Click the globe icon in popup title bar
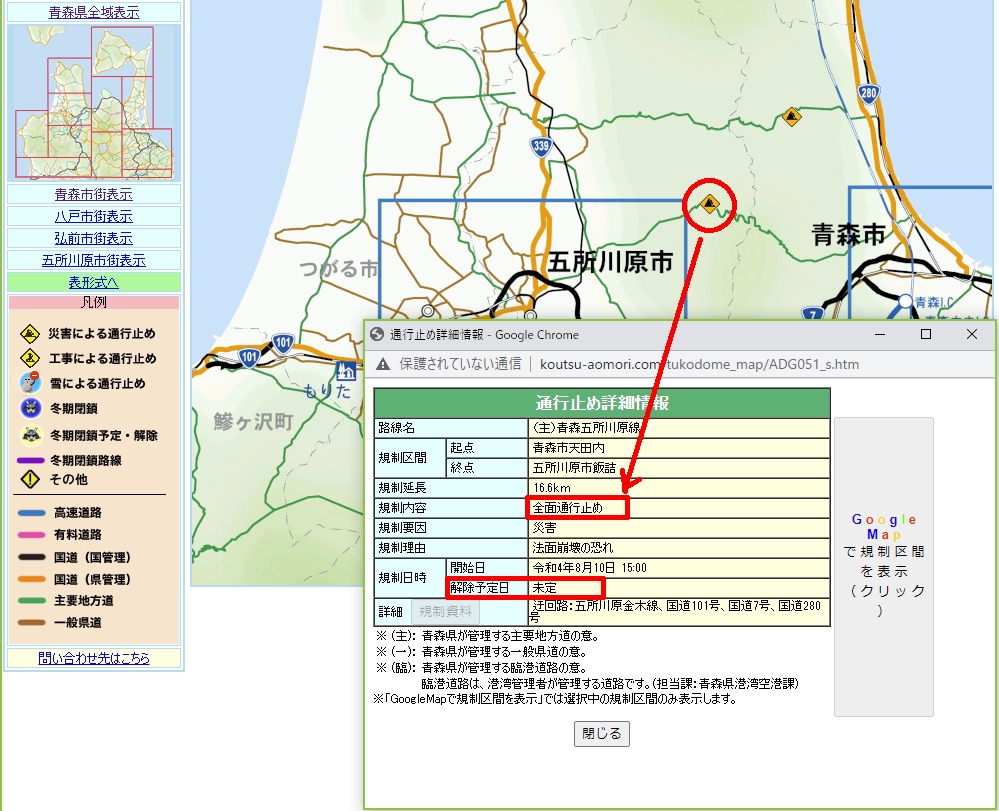The height and width of the screenshot is (811, 999). [377, 334]
